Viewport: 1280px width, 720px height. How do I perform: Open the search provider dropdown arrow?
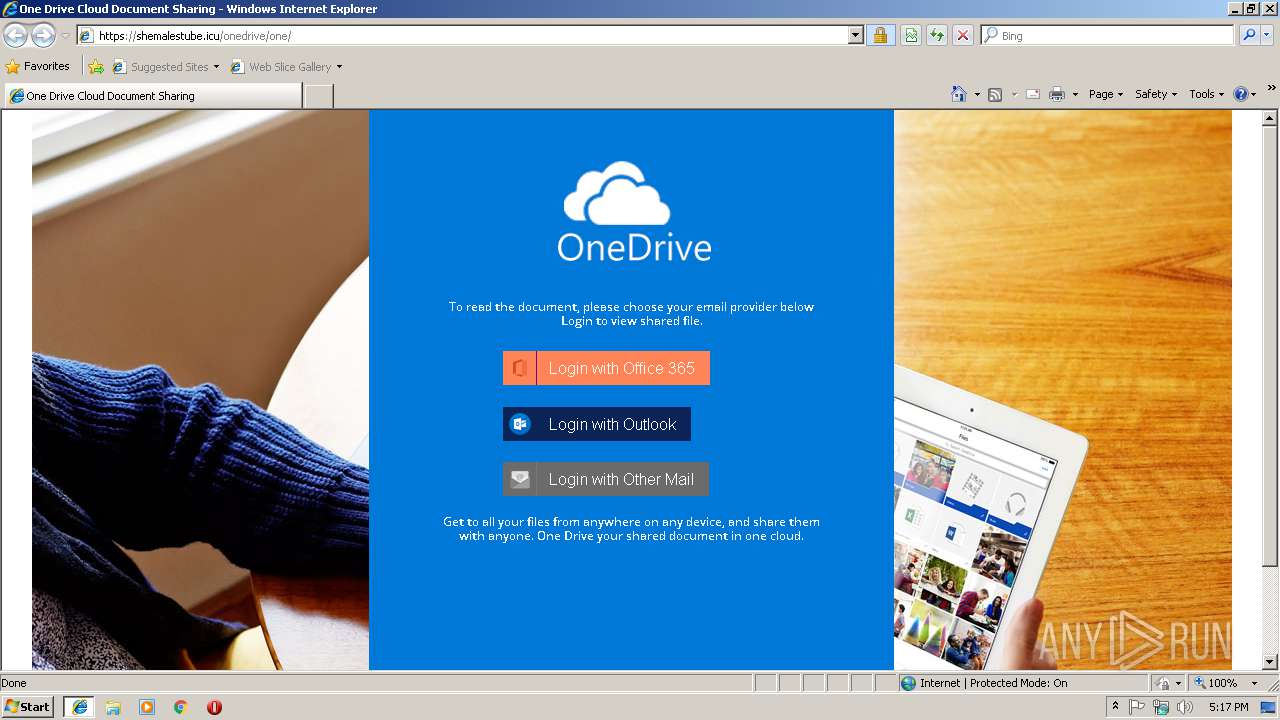(1267, 35)
